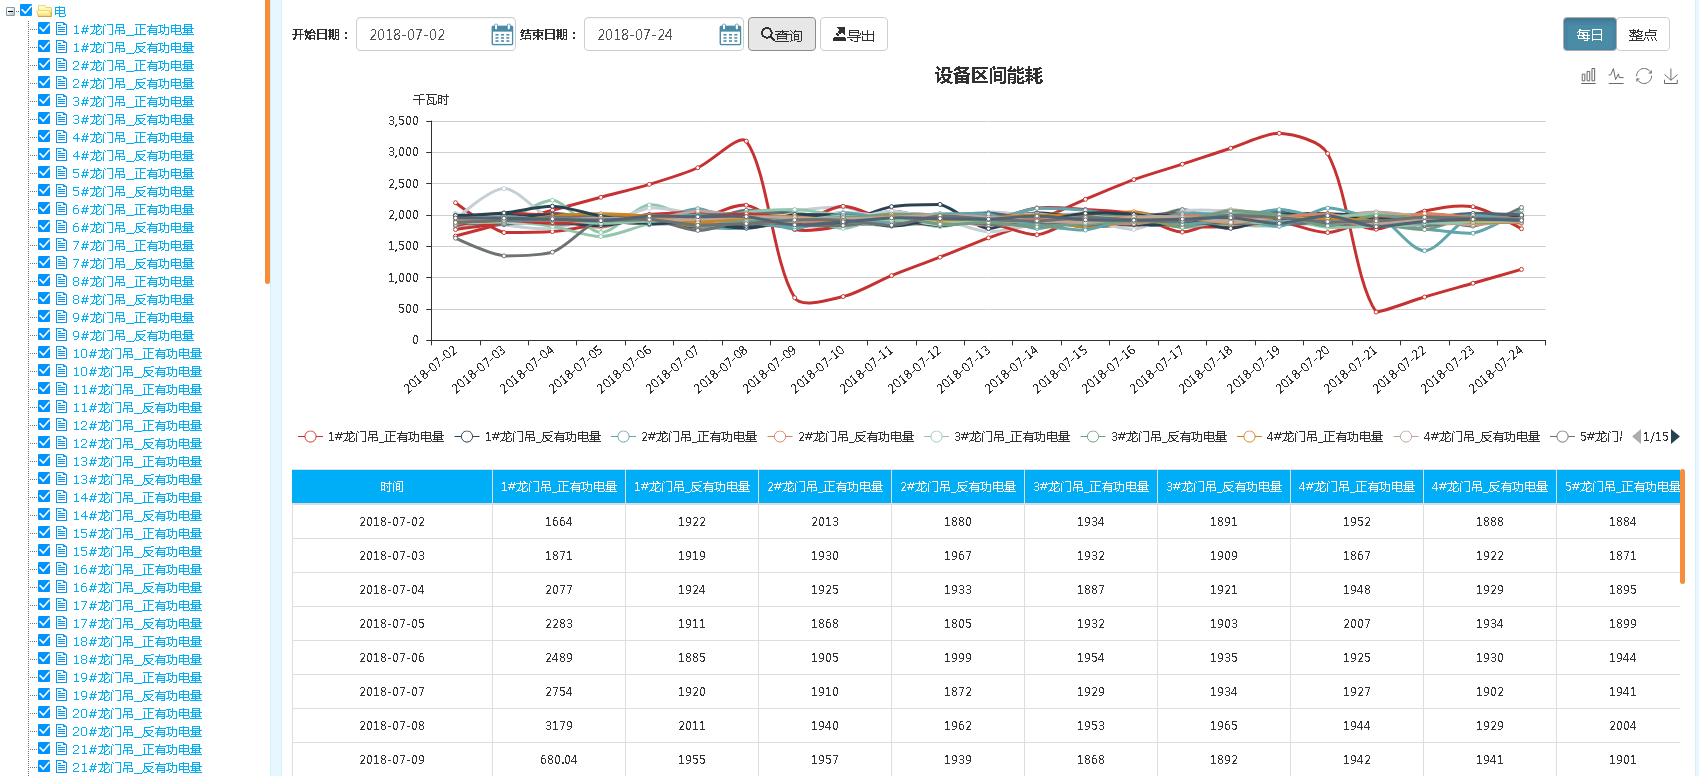This screenshot has height=776, width=1699.
Task: Click file icon of 10#龙门吊_正有功电量 tree node
Action: (x=61, y=353)
